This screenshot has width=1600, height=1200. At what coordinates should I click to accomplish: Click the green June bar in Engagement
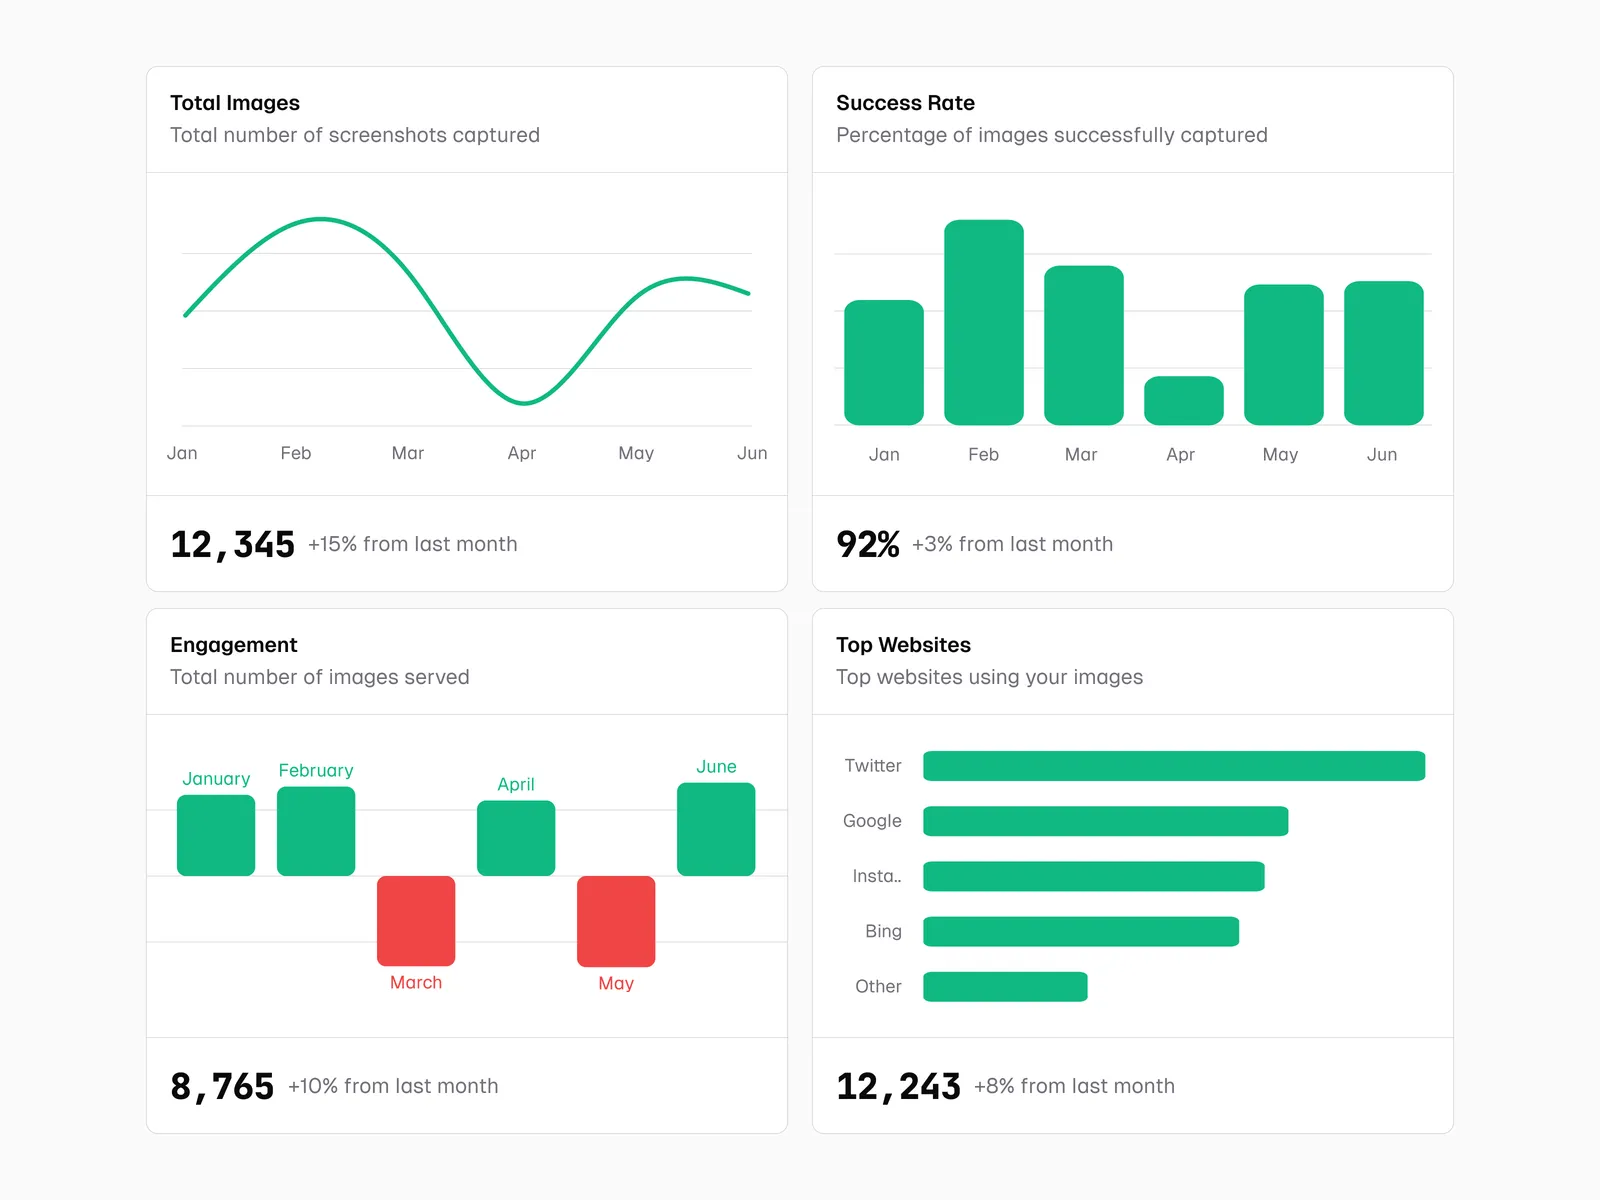coord(716,829)
